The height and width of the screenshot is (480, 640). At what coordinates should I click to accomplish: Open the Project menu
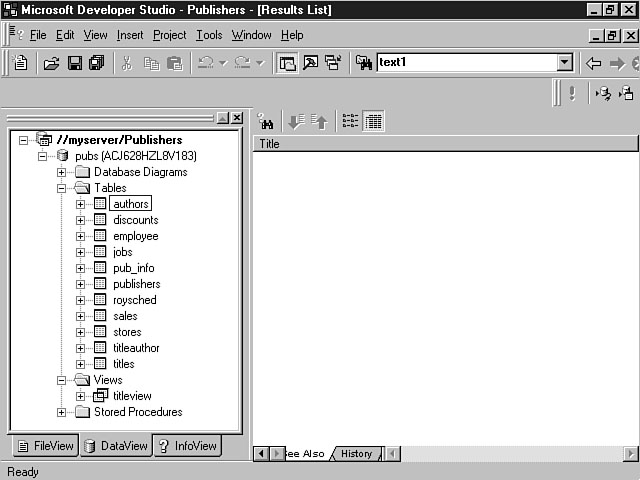point(169,35)
